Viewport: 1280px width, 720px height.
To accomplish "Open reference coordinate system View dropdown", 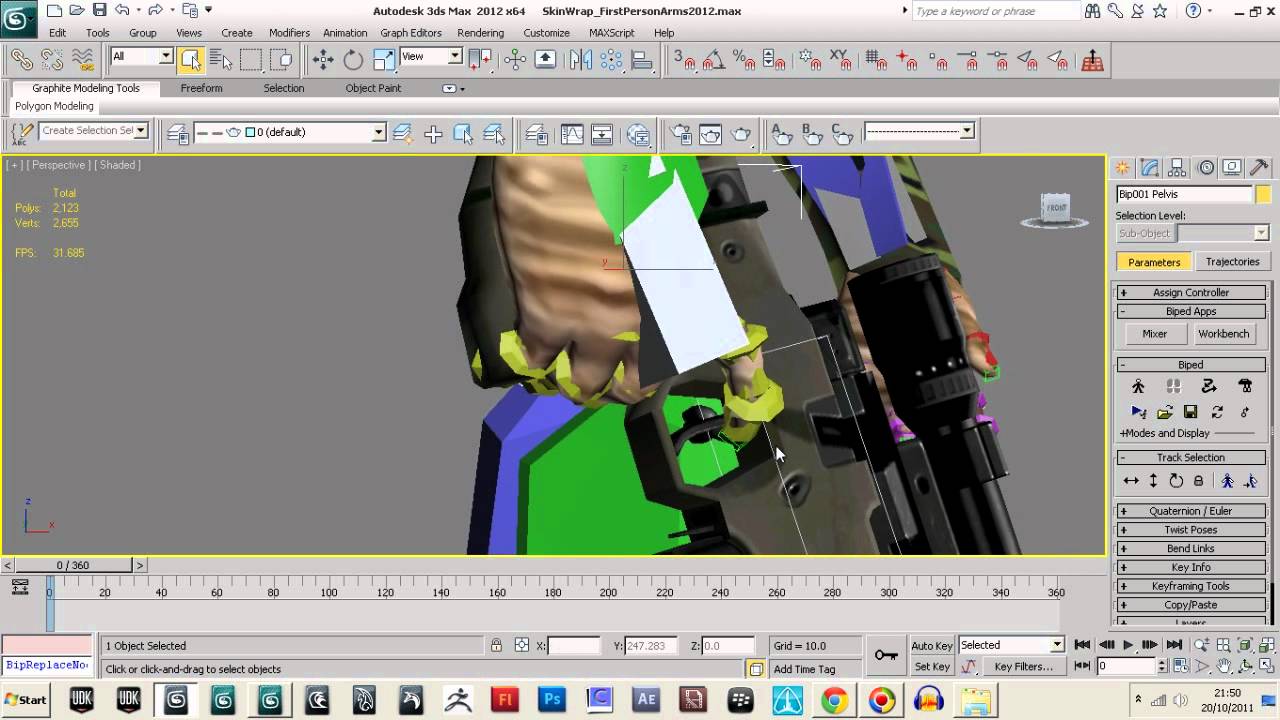I will (x=431, y=57).
